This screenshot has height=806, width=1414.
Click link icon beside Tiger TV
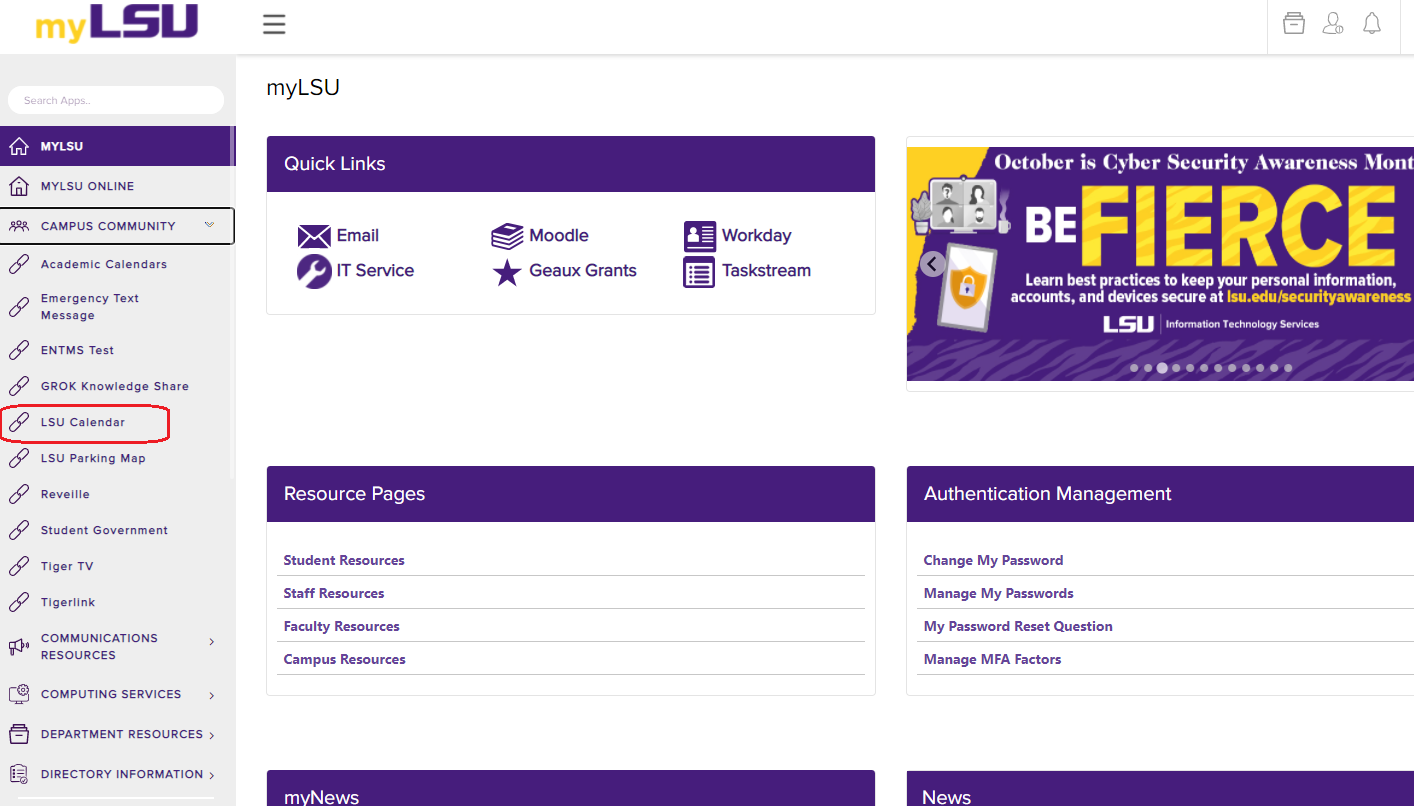(18, 566)
